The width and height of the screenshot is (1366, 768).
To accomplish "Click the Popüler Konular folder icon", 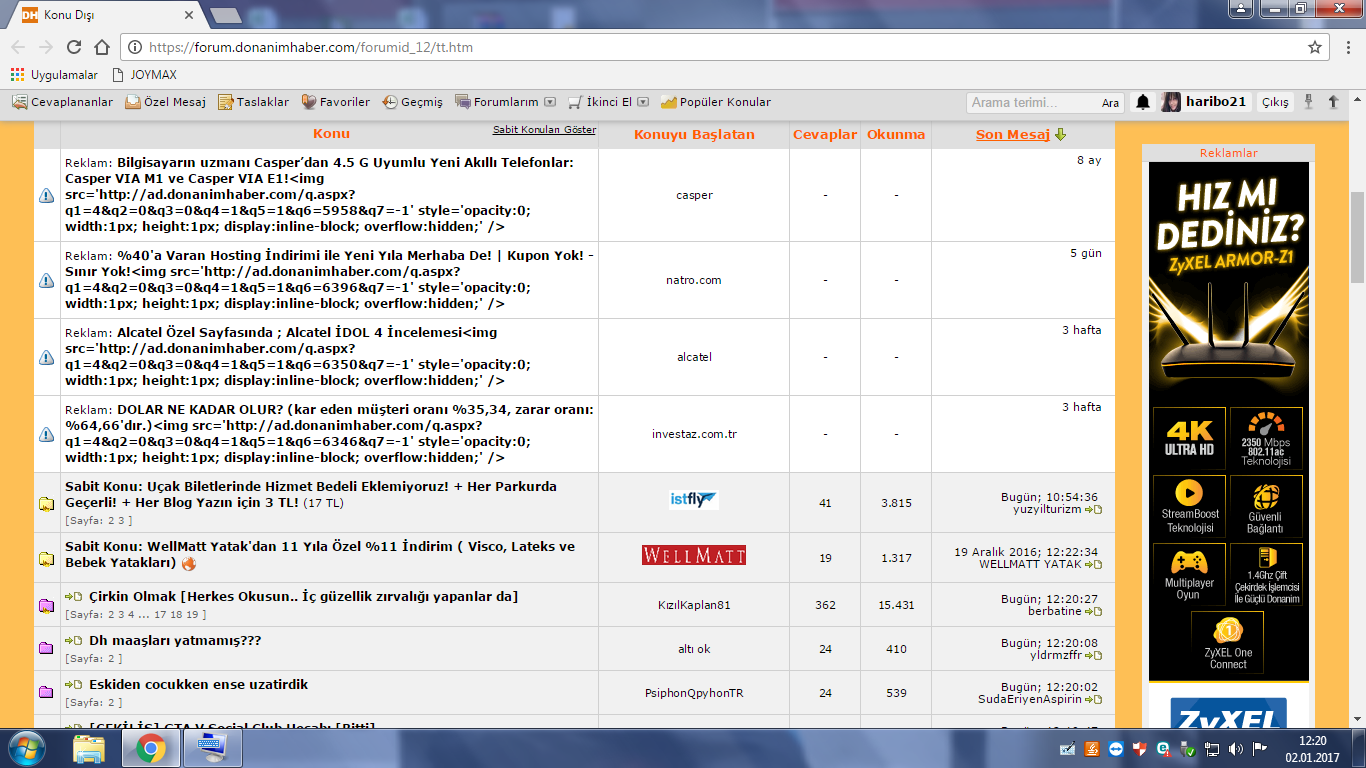I will click(669, 102).
